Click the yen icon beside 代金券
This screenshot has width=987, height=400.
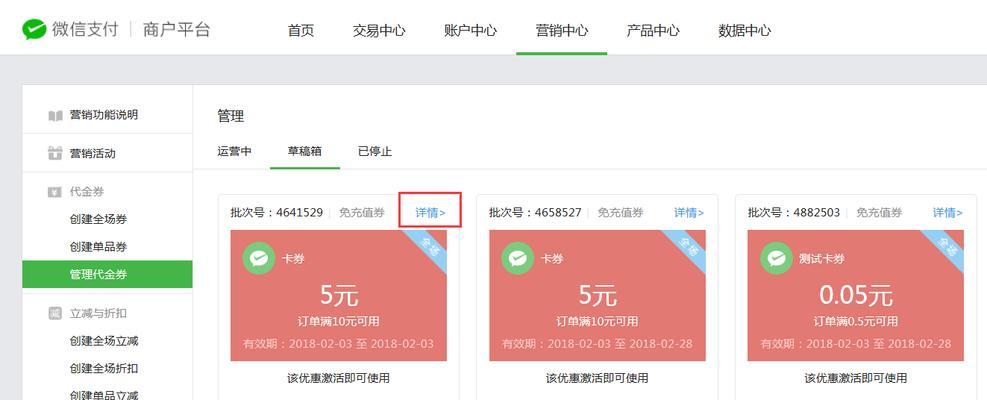click(55, 192)
